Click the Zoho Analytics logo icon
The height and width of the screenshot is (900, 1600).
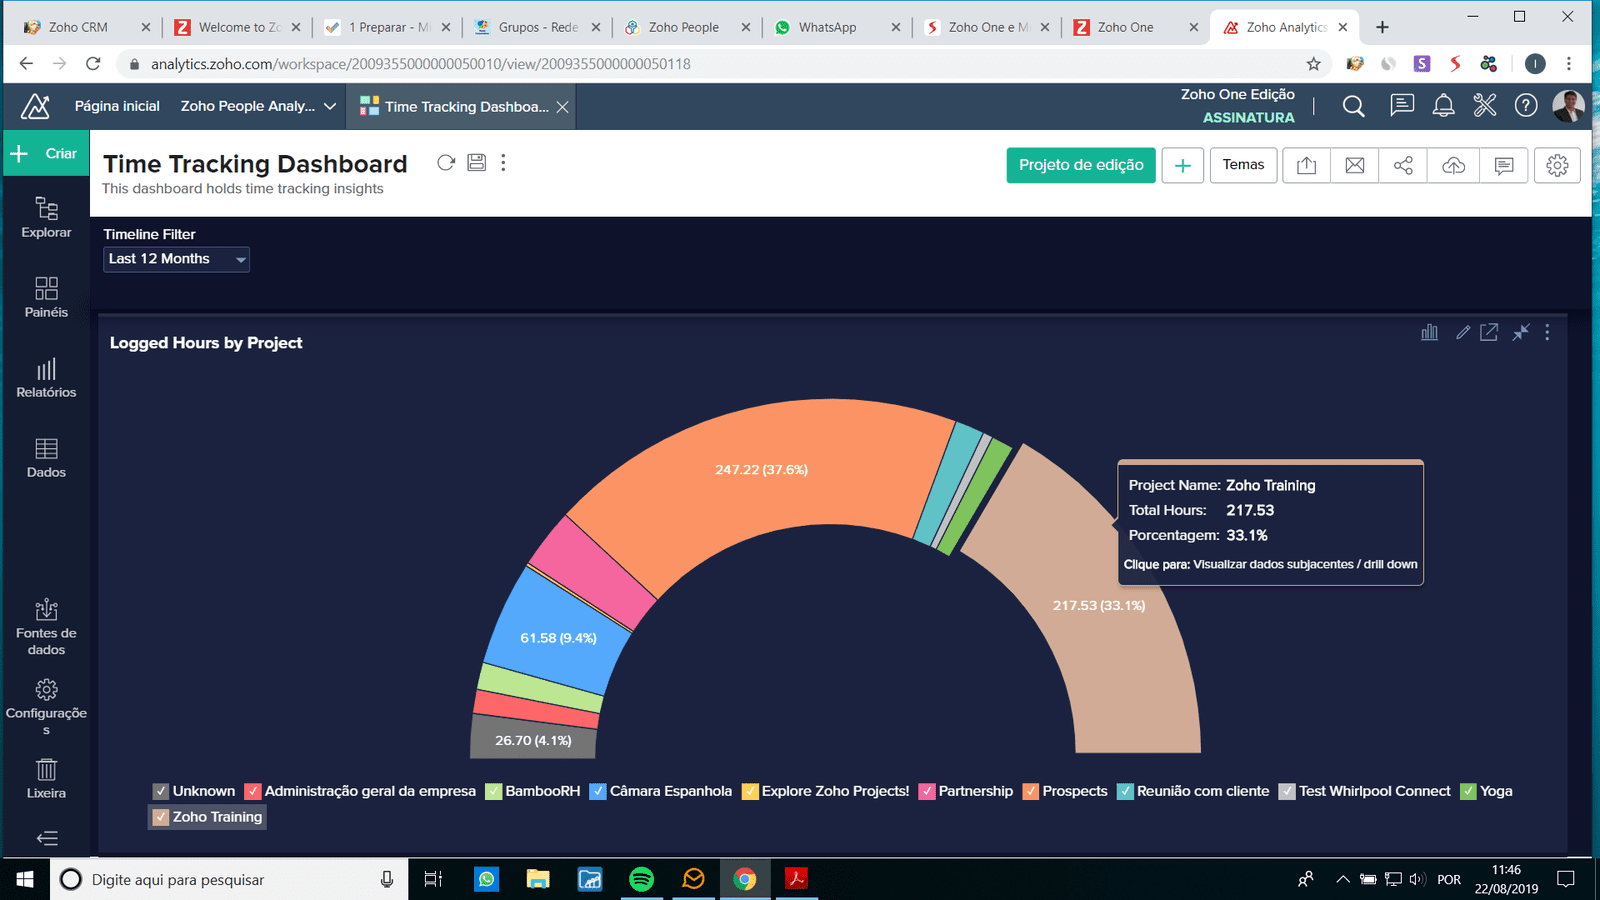click(x=35, y=106)
